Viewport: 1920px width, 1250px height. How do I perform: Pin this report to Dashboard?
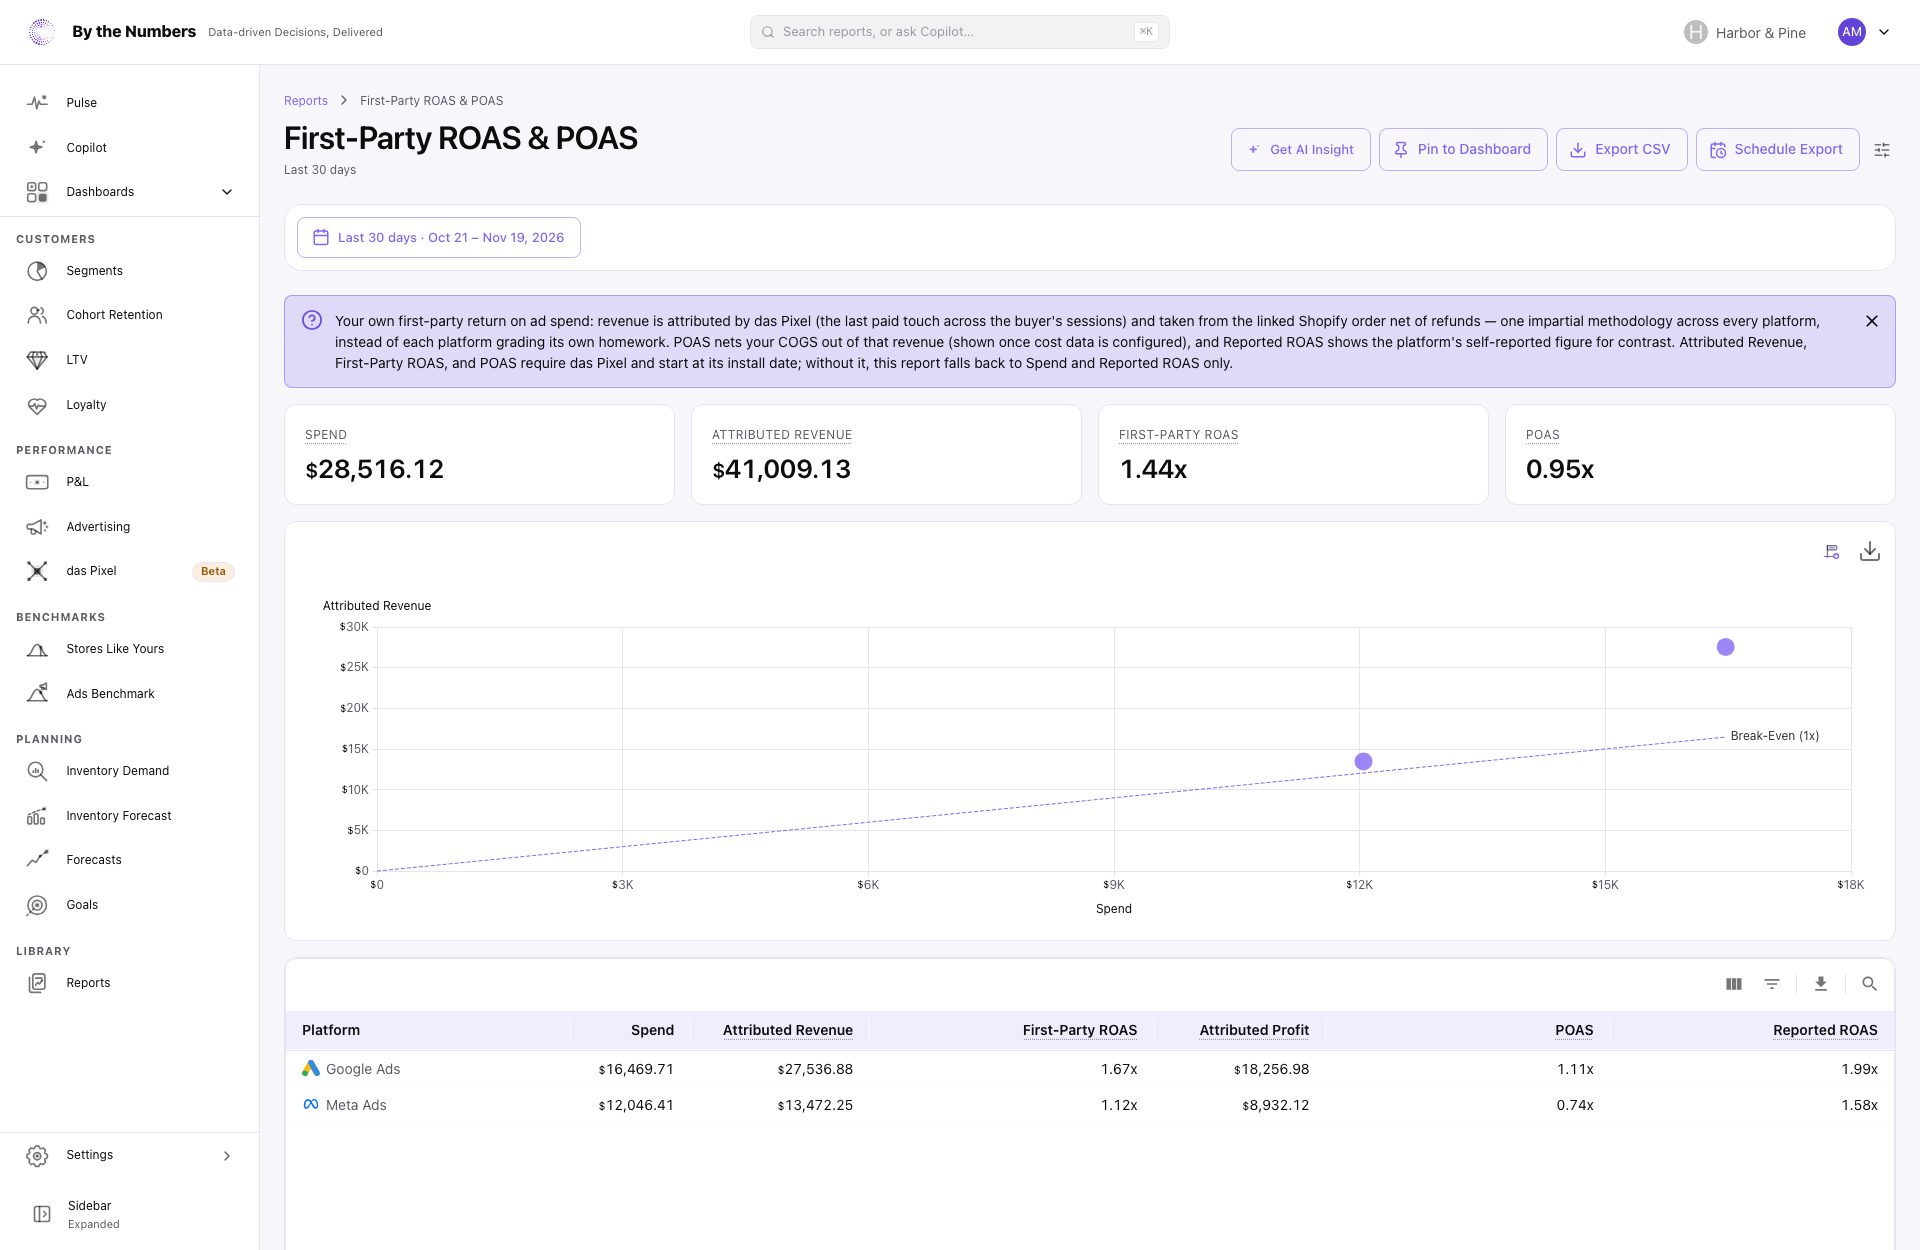1463,150
